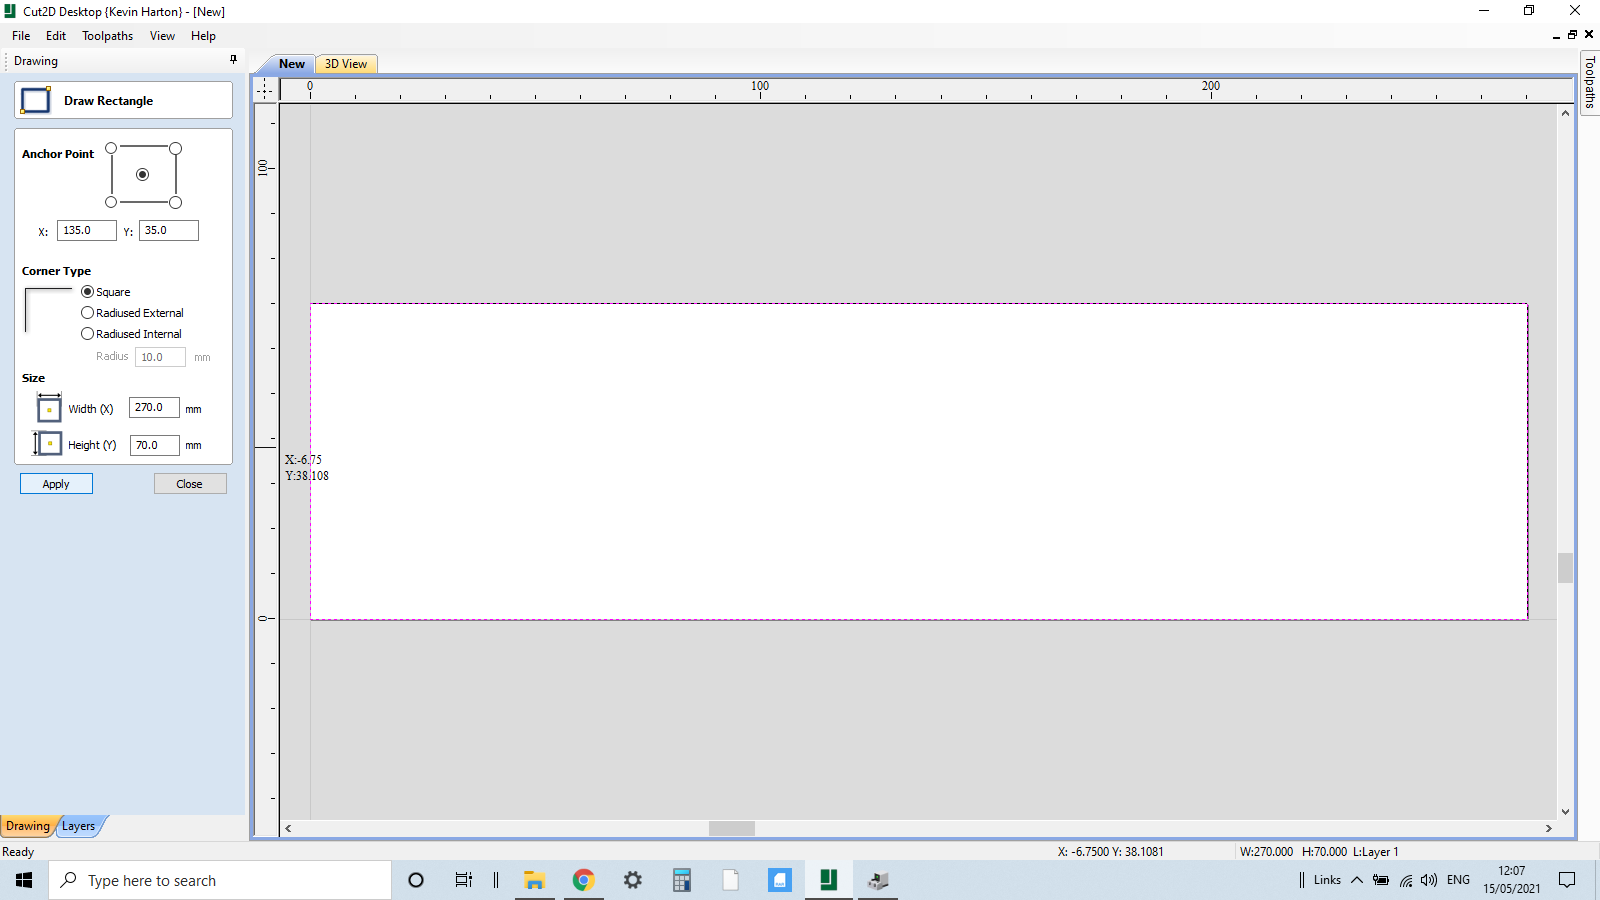Close the Draw Rectangle form
The image size is (1600, 900).
[x=190, y=484]
